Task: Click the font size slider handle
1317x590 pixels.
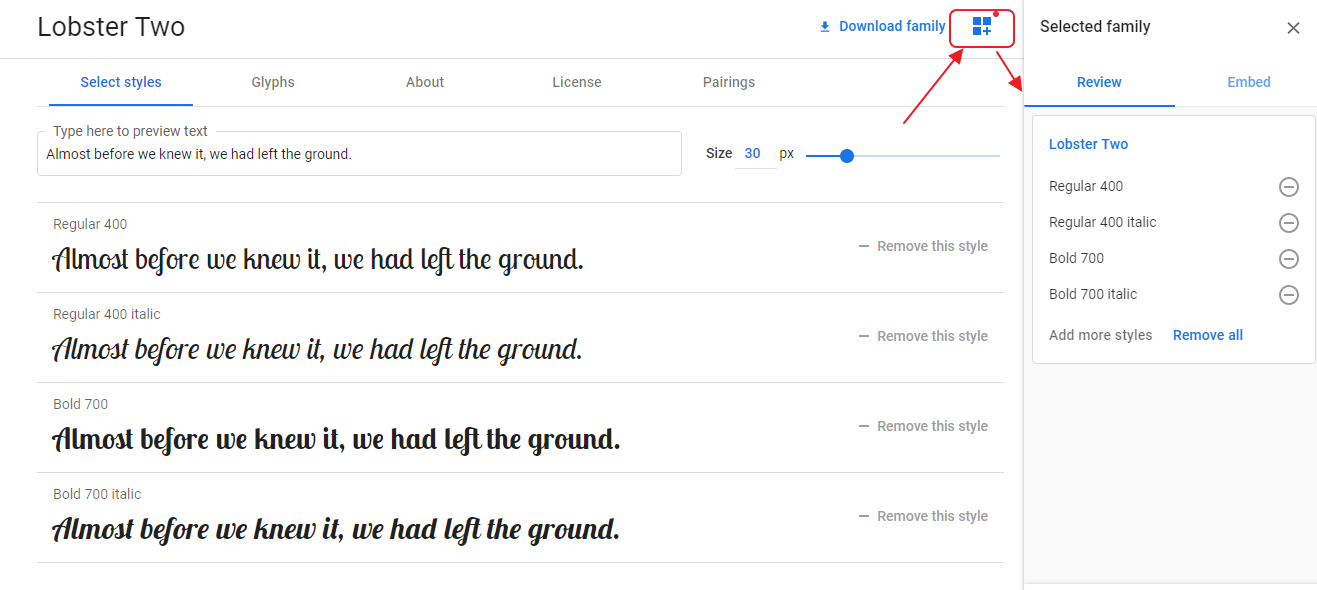Action: coord(847,155)
